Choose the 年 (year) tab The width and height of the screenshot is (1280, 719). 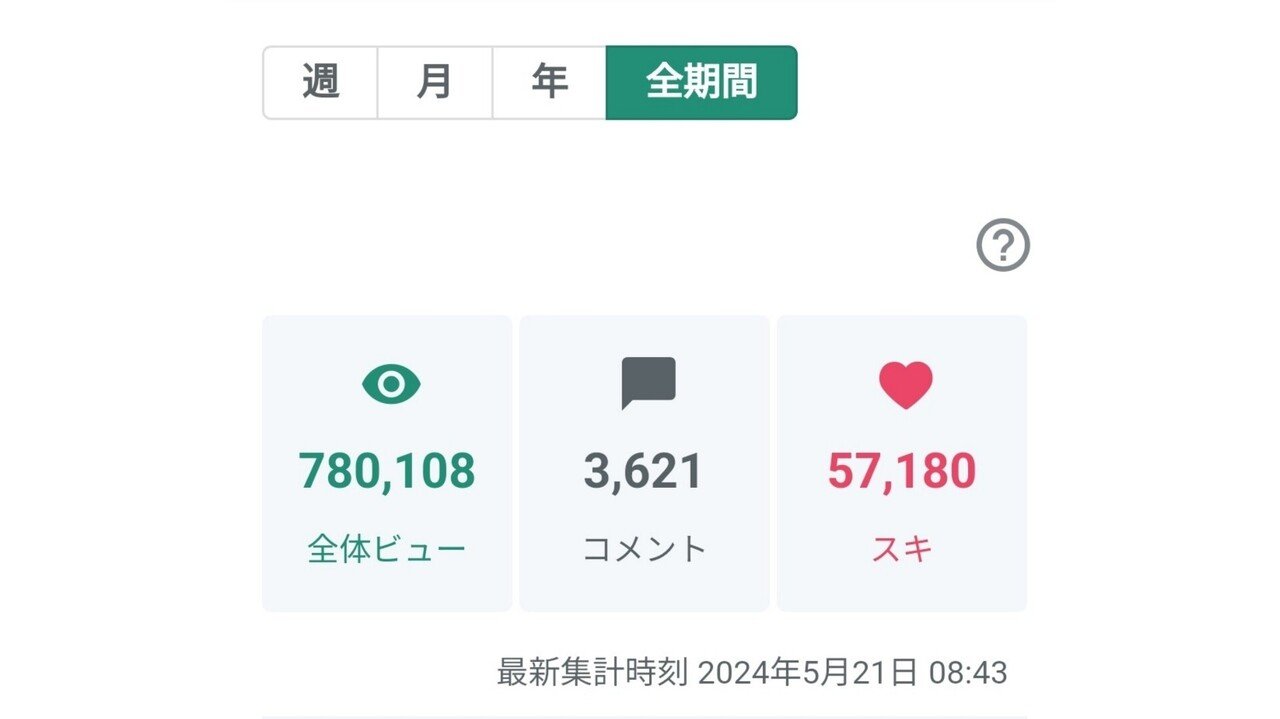(x=549, y=83)
